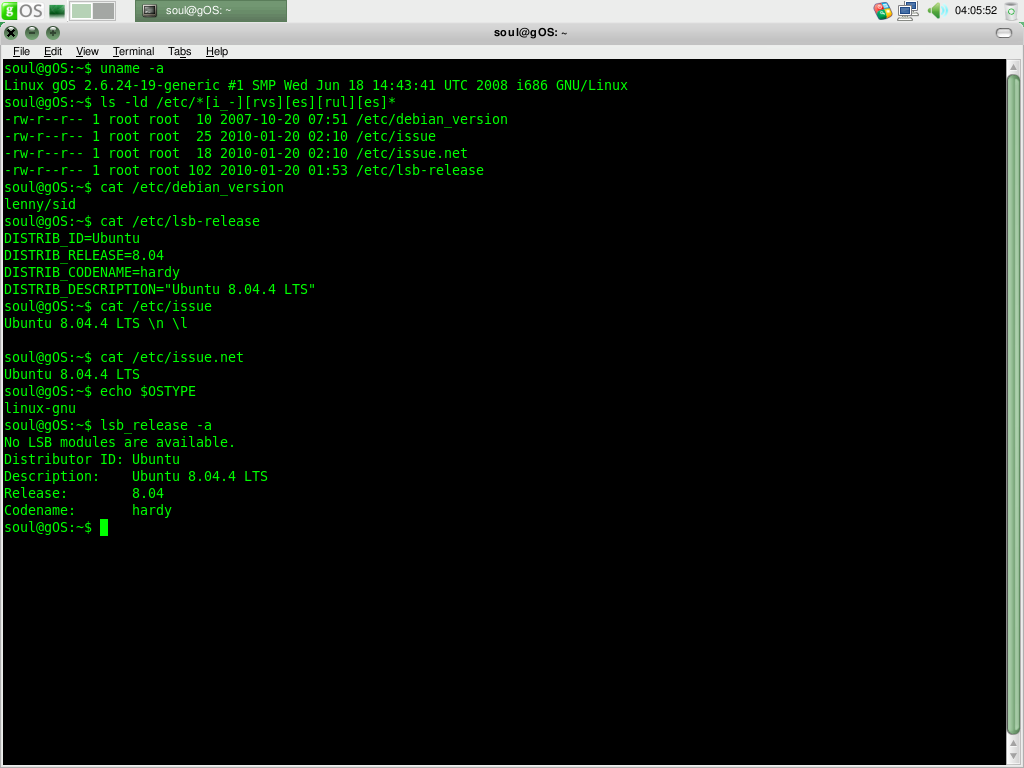Click the green cursor at the last prompt
The height and width of the screenshot is (768, 1024).
pos(104,528)
